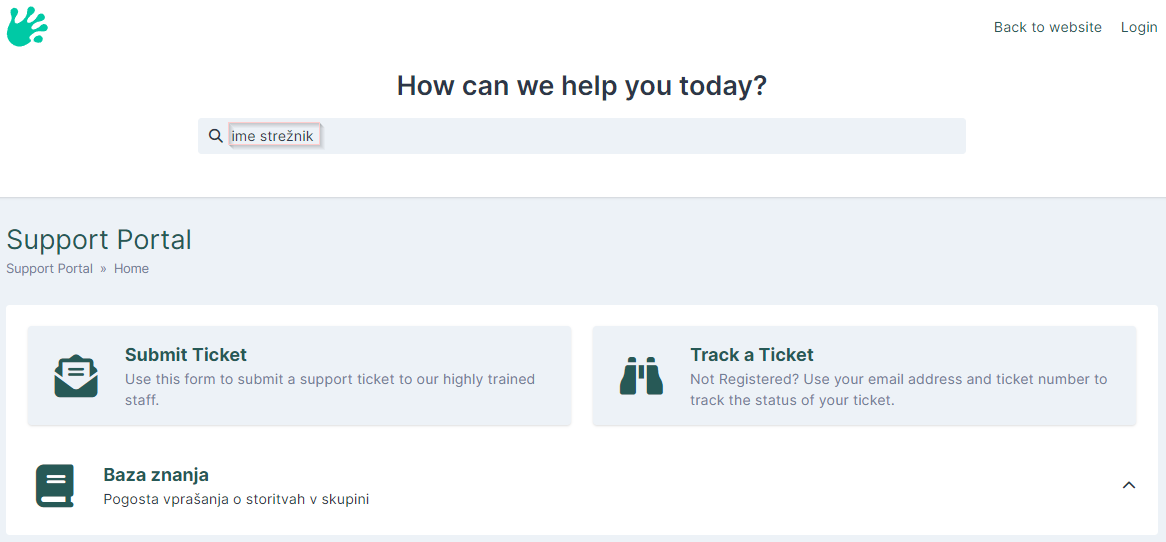This screenshot has width=1166, height=542.
Task: Open the Track a Ticket title link
Action: click(752, 355)
